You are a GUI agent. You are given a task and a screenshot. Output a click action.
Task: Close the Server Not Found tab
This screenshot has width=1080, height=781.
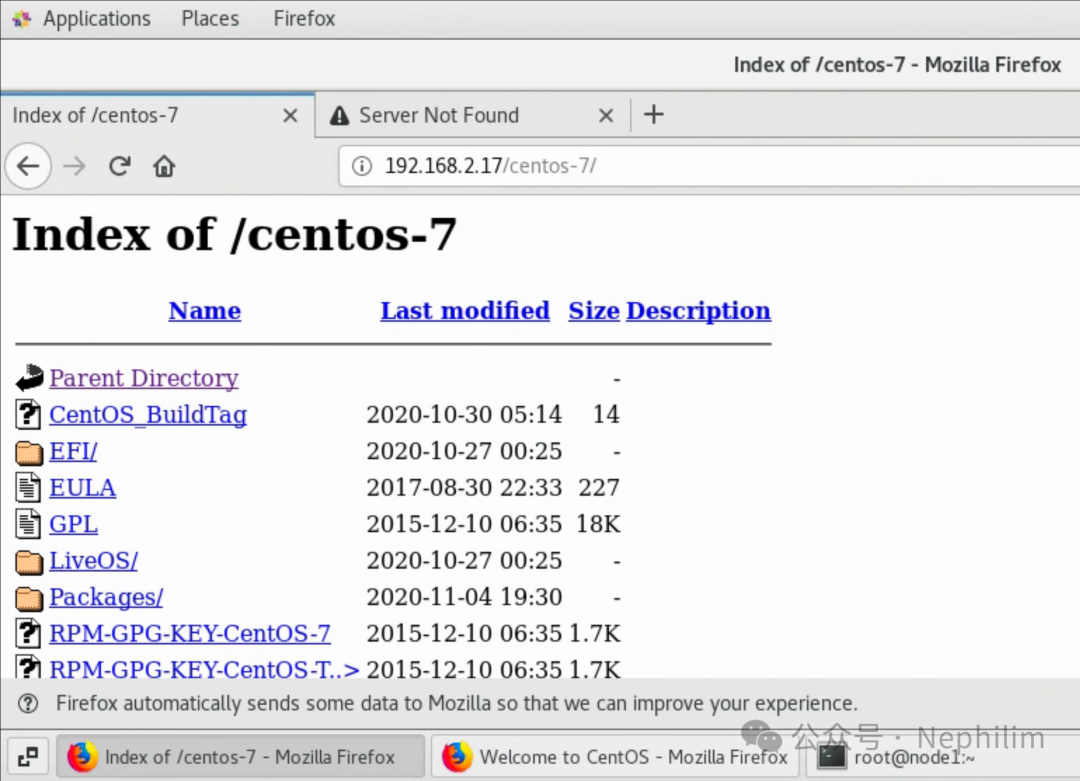606,116
